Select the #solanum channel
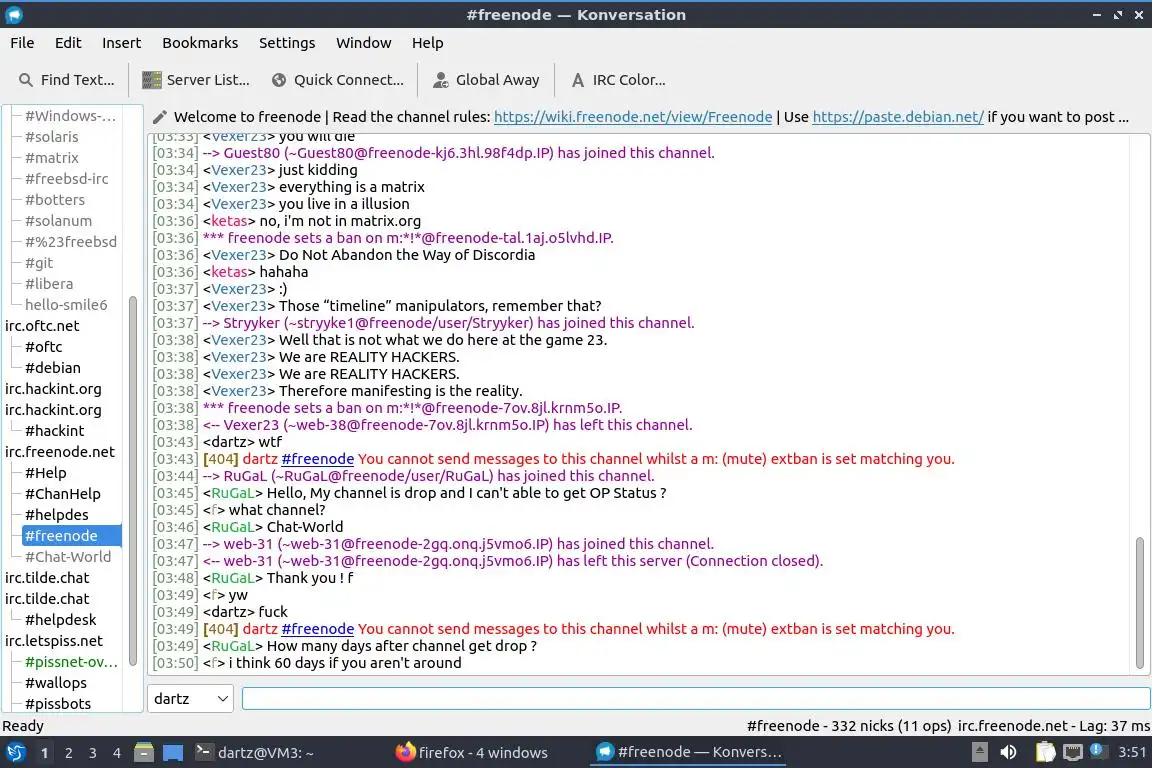The height and width of the screenshot is (768, 1152). click(x=58, y=220)
